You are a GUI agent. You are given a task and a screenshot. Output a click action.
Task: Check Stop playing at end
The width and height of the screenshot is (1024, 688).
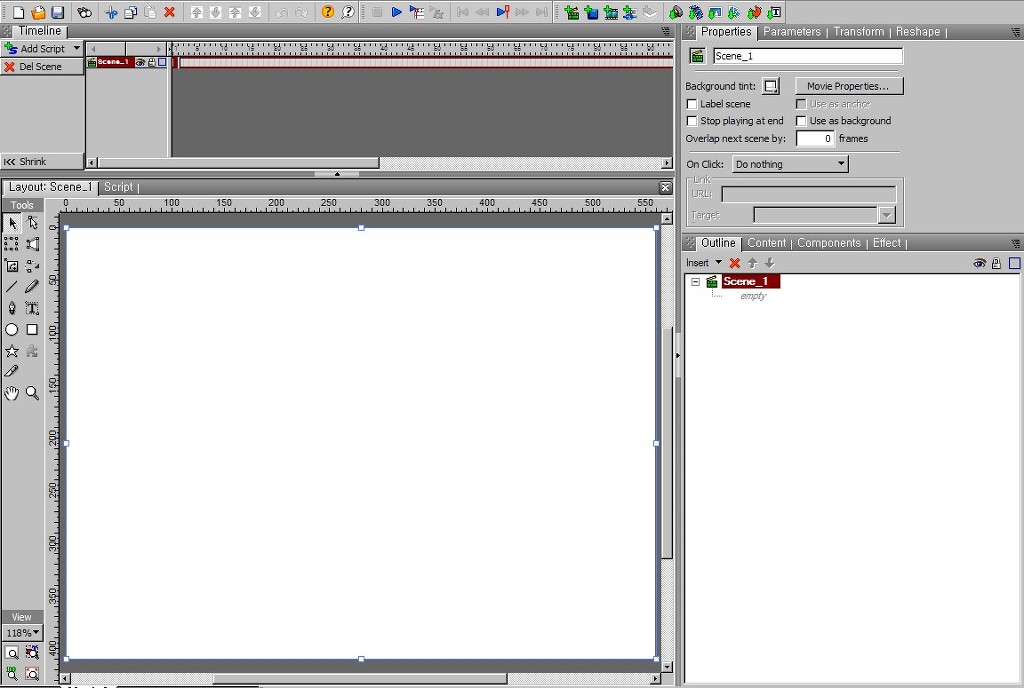[692, 121]
